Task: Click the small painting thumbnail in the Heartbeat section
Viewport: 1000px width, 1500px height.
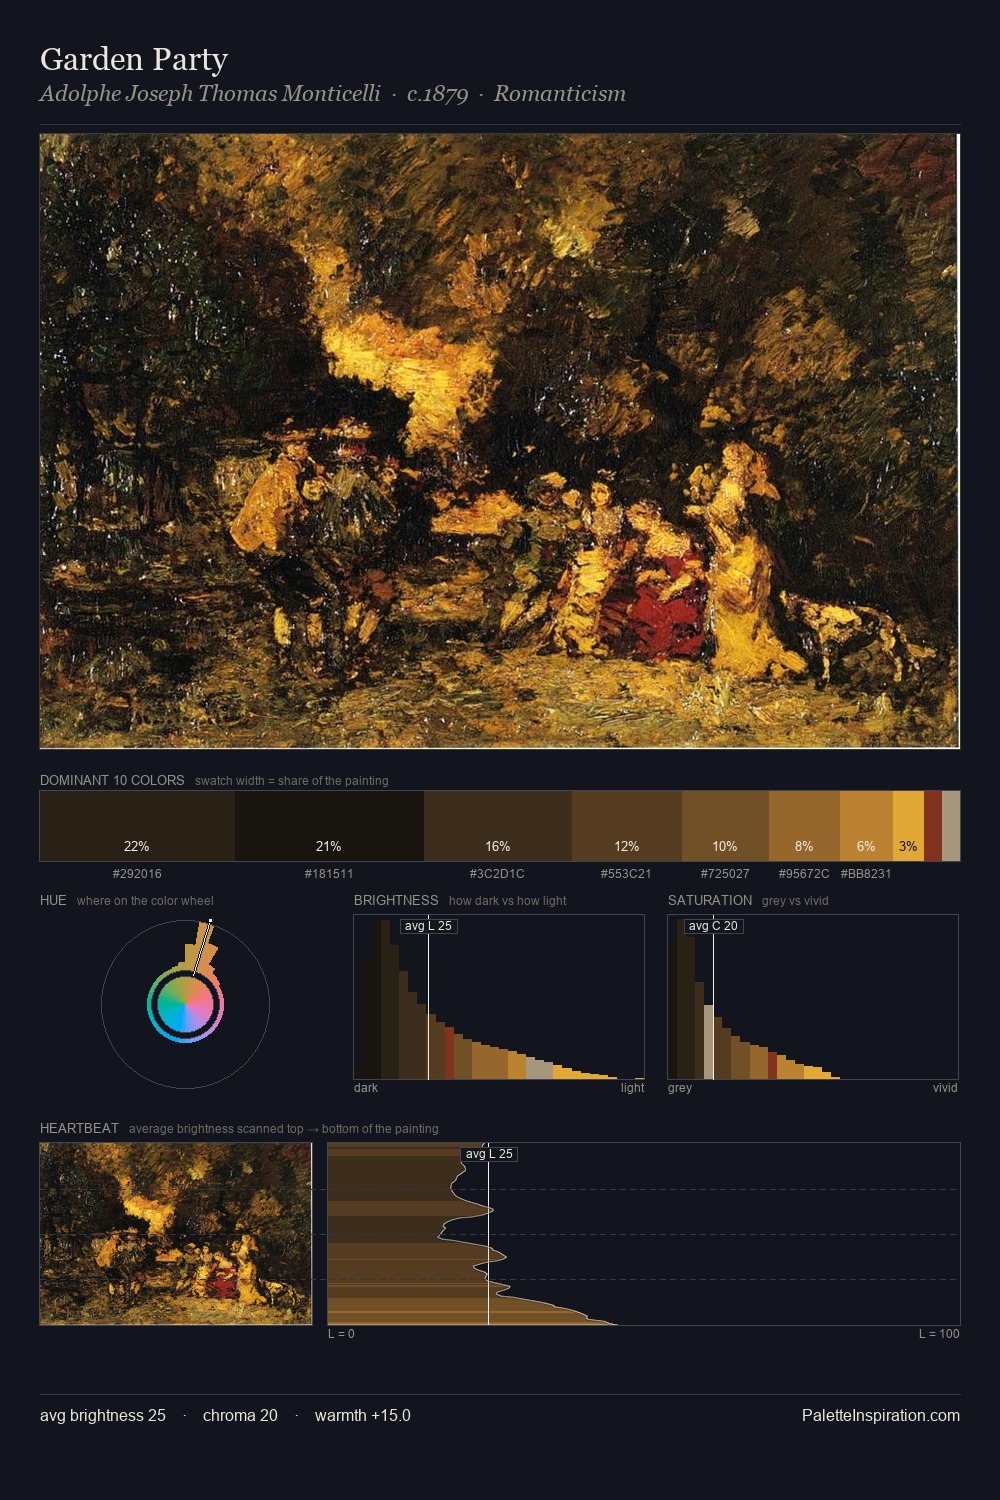Action: click(176, 1234)
